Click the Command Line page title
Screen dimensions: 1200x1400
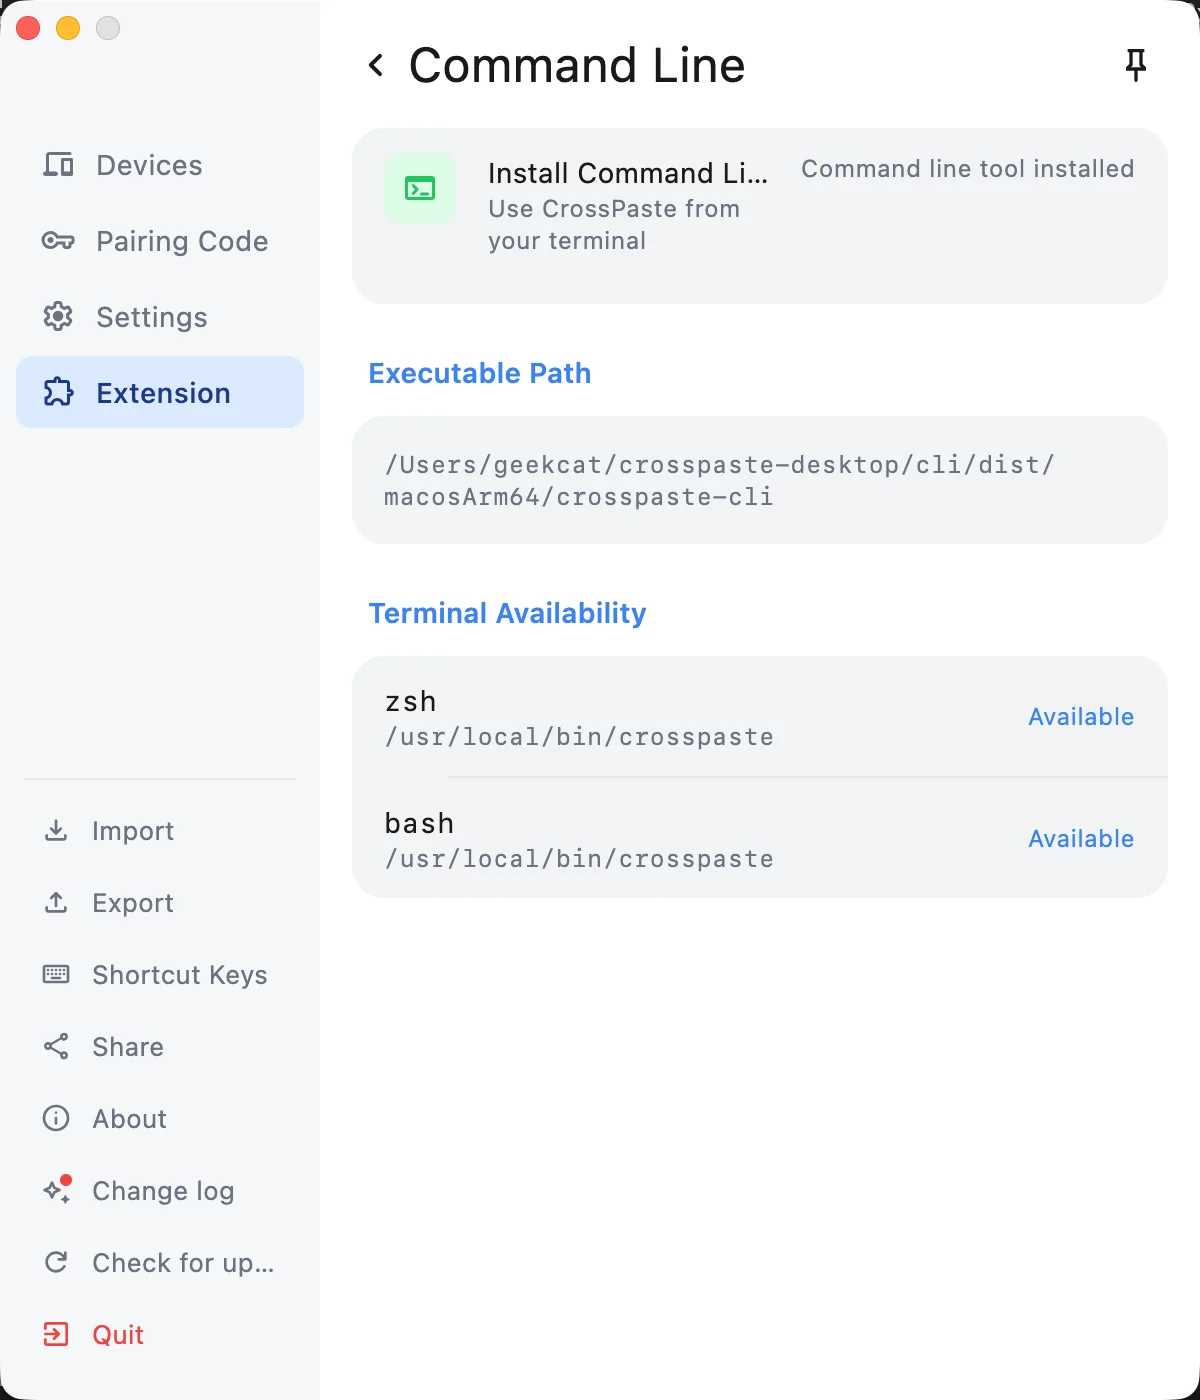[x=577, y=66]
